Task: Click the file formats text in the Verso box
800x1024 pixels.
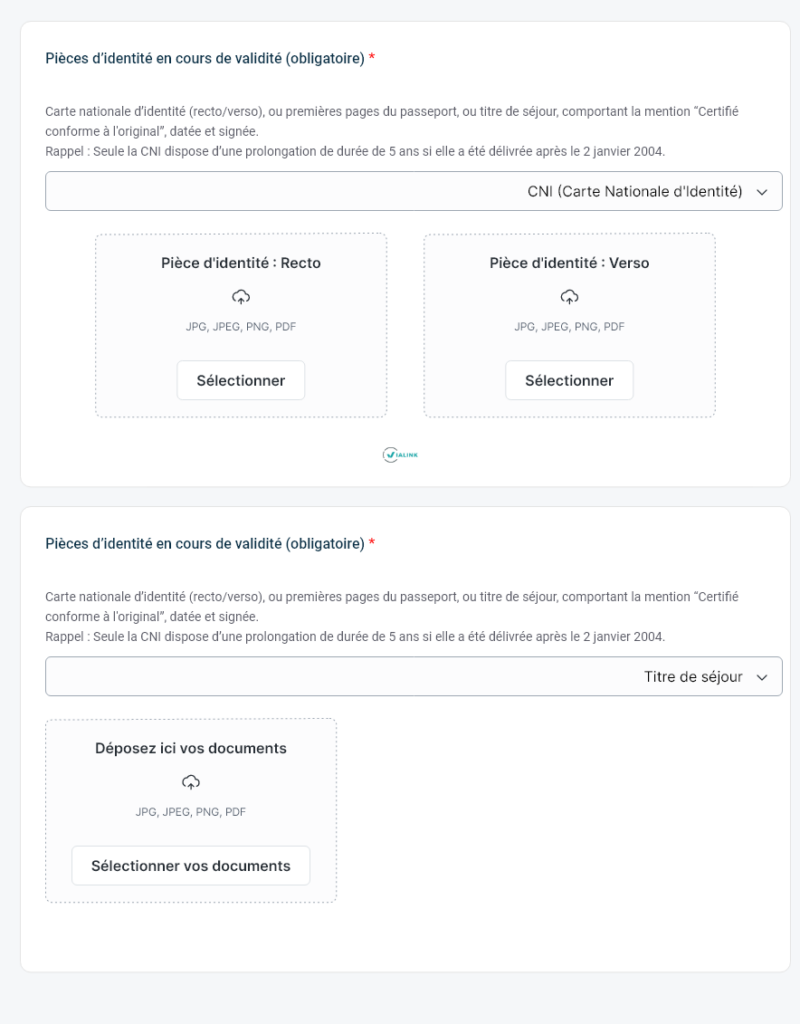Action: point(569,327)
